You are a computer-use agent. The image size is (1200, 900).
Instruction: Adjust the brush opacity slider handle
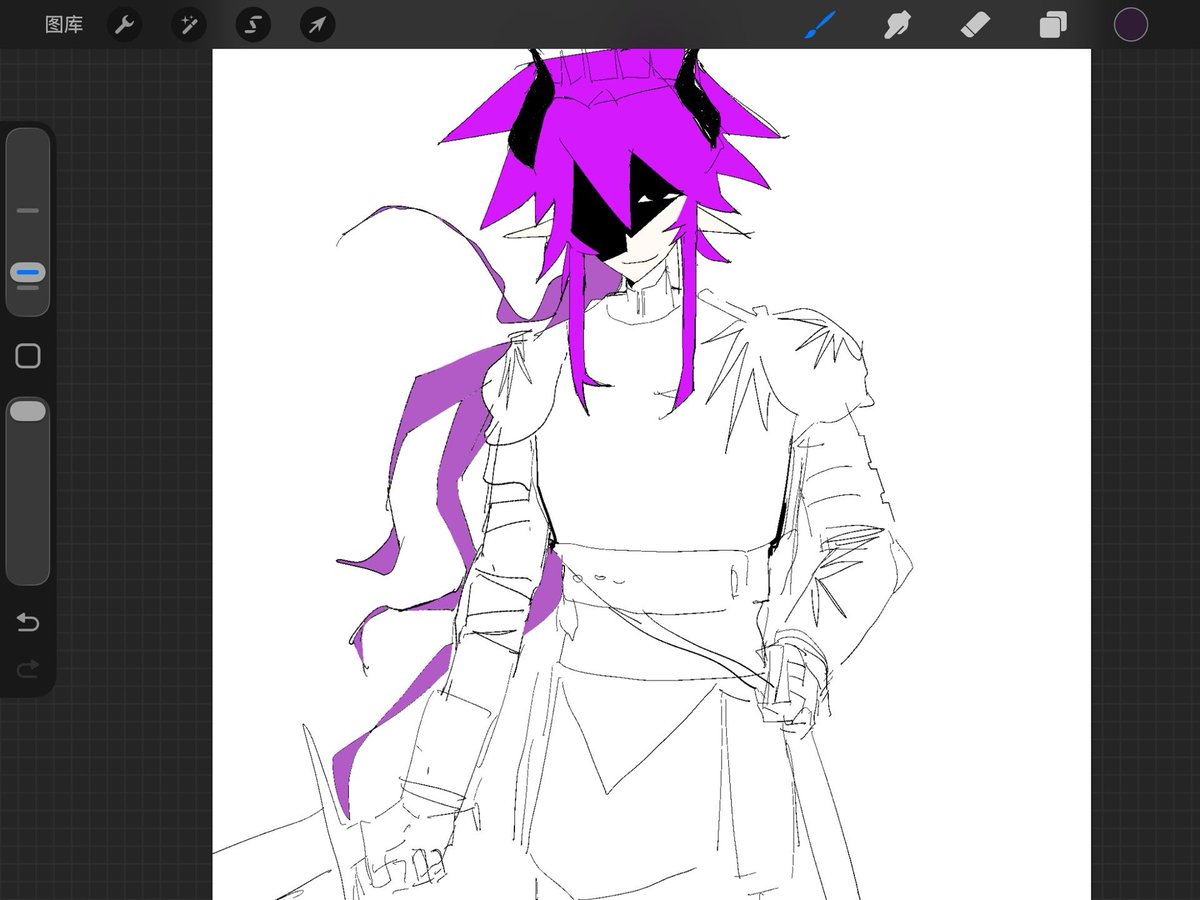click(28, 411)
